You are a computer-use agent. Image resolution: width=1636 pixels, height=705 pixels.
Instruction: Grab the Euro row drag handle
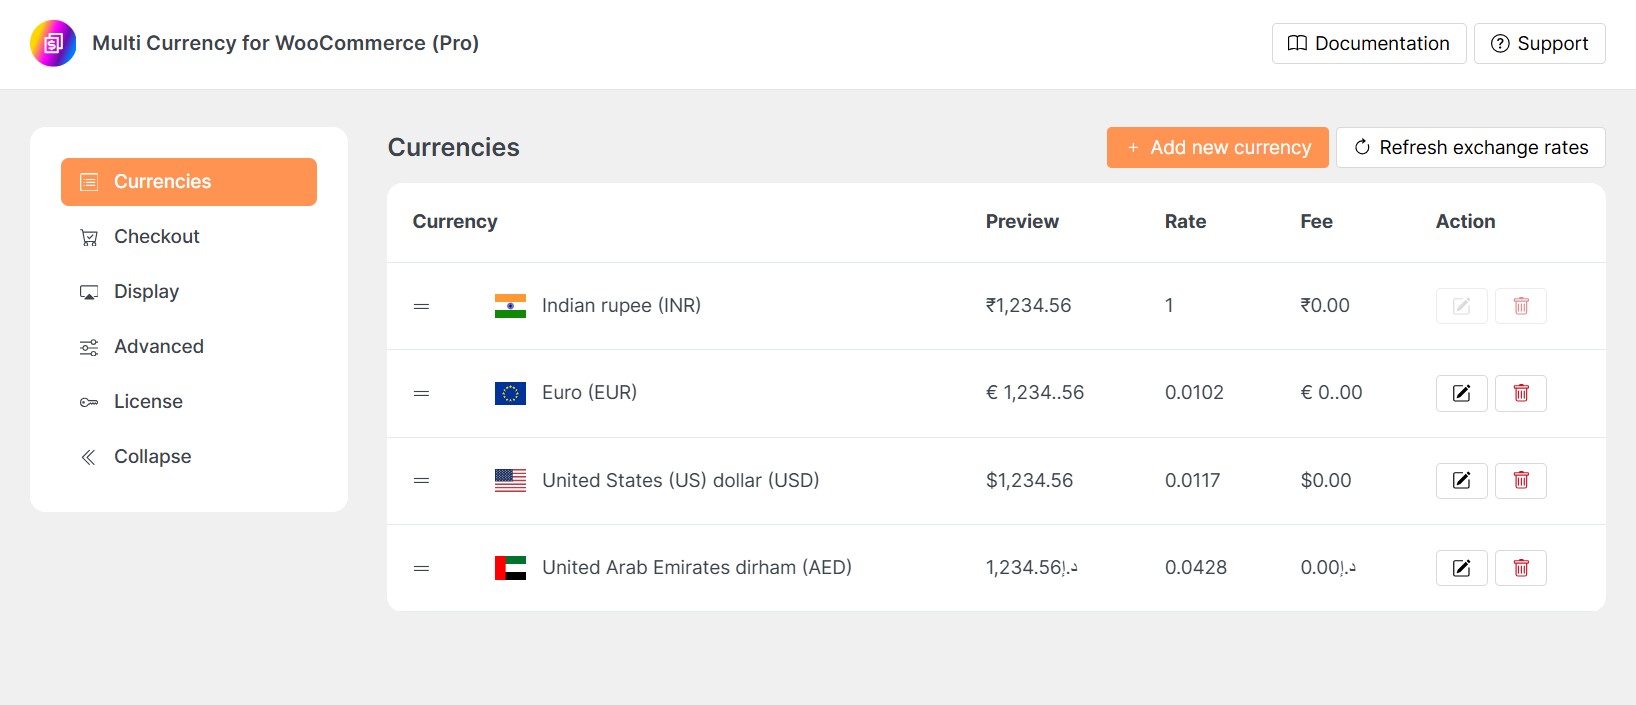tap(421, 393)
